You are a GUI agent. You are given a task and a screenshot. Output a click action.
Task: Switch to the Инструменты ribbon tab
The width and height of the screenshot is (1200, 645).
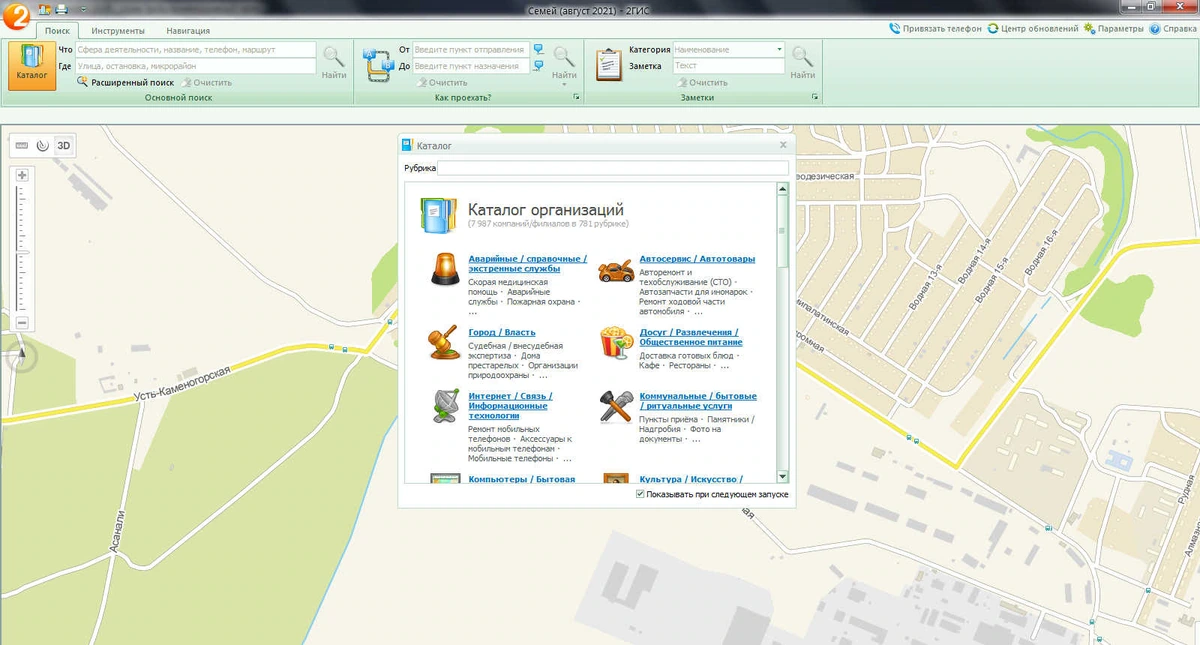click(117, 31)
